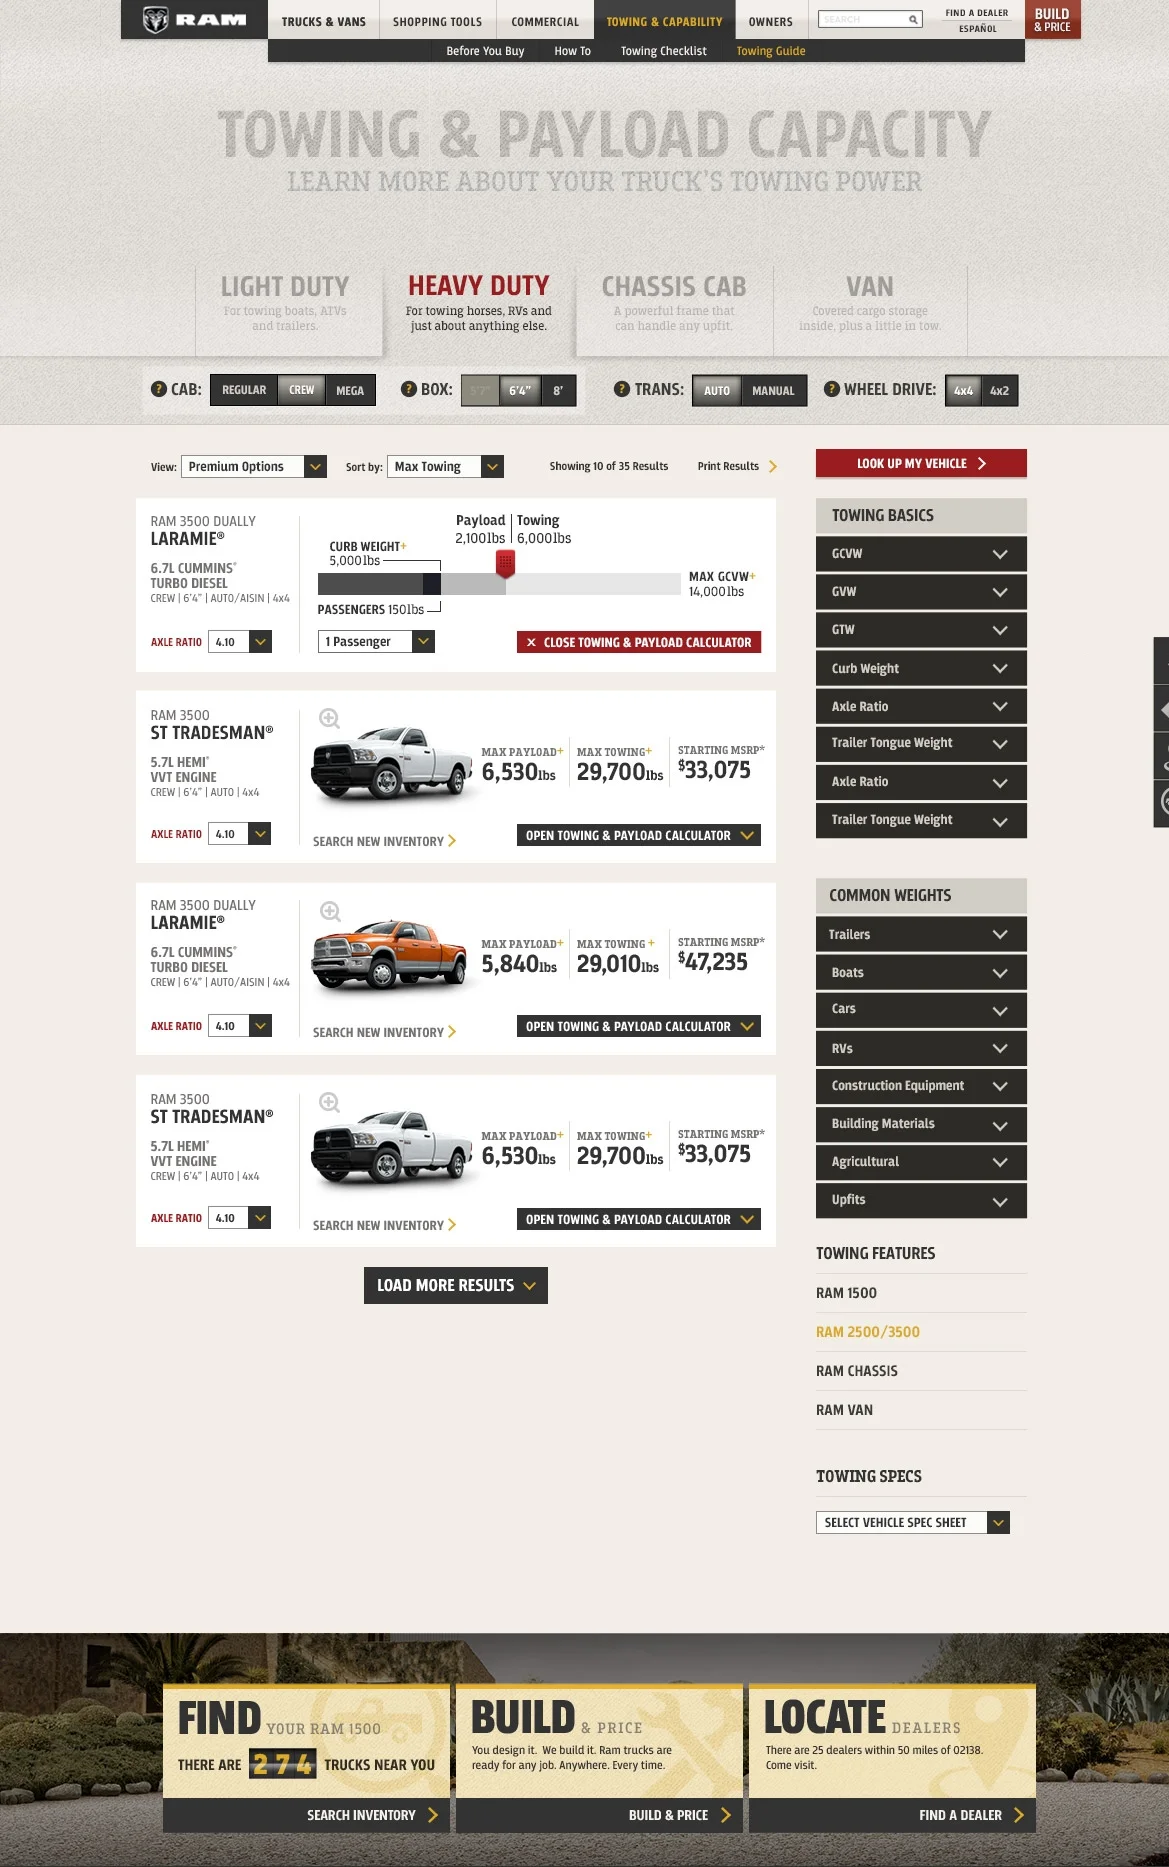Open the 1 Passenger dropdown
1169x1867 pixels.
[376, 642]
